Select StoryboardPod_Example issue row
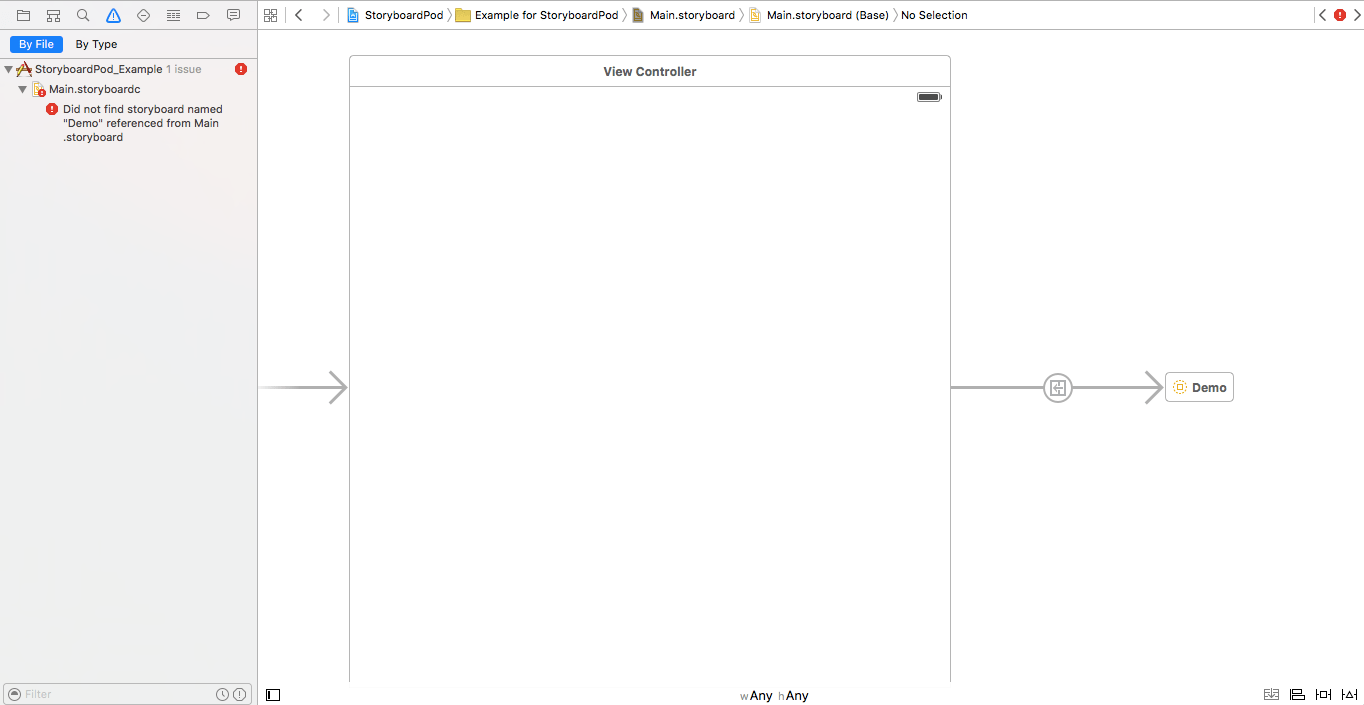Image resolution: width=1364 pixels, height=705 pixels. coord(129,69)
